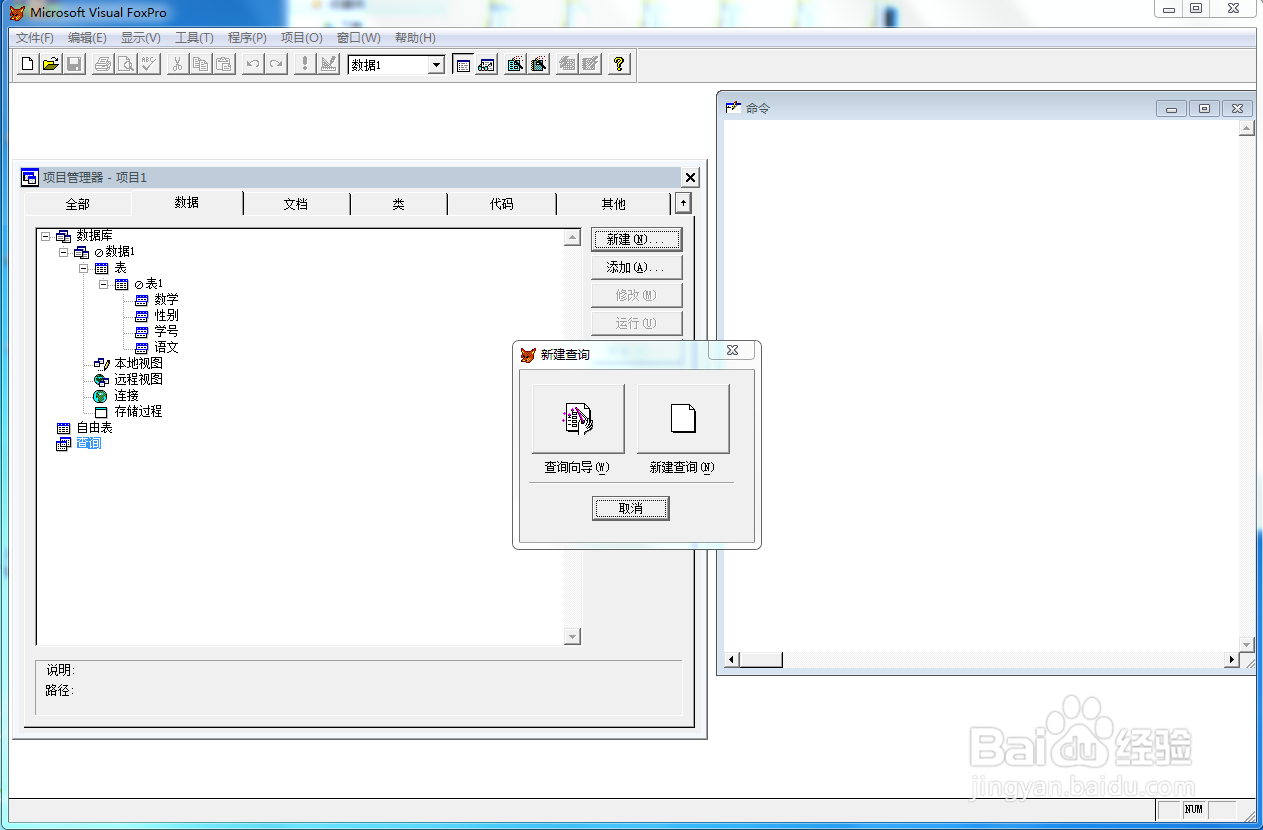The width and height of the screenshot is (1263, 830).
Task: Click the 添加(A)... button
Action: 636,267
